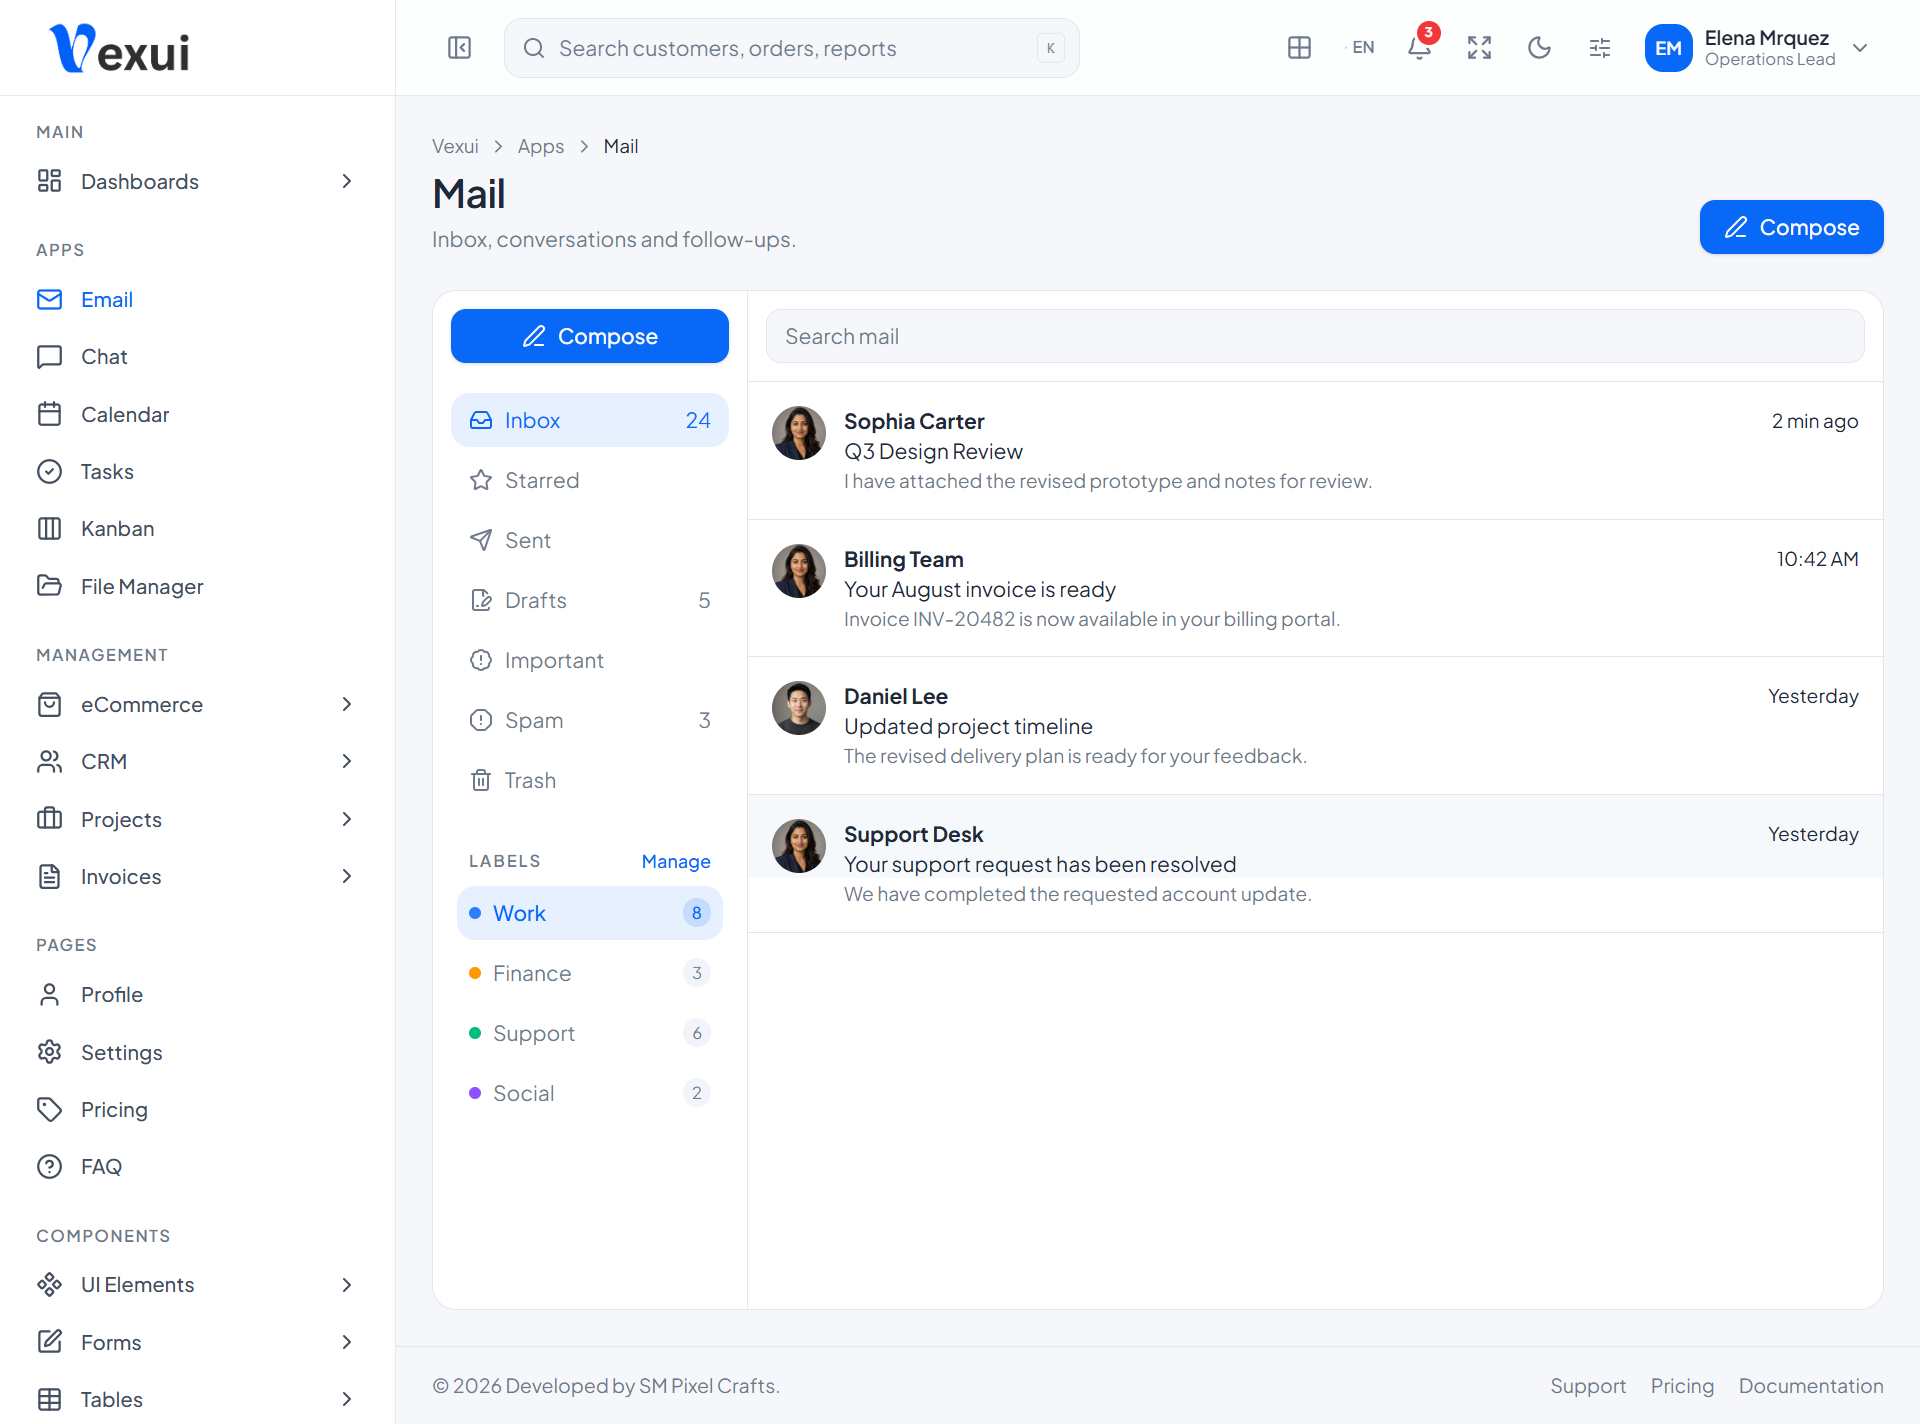Open the Kanban board
This screenshot has width=1920, height=1424.
click(197, 529)
